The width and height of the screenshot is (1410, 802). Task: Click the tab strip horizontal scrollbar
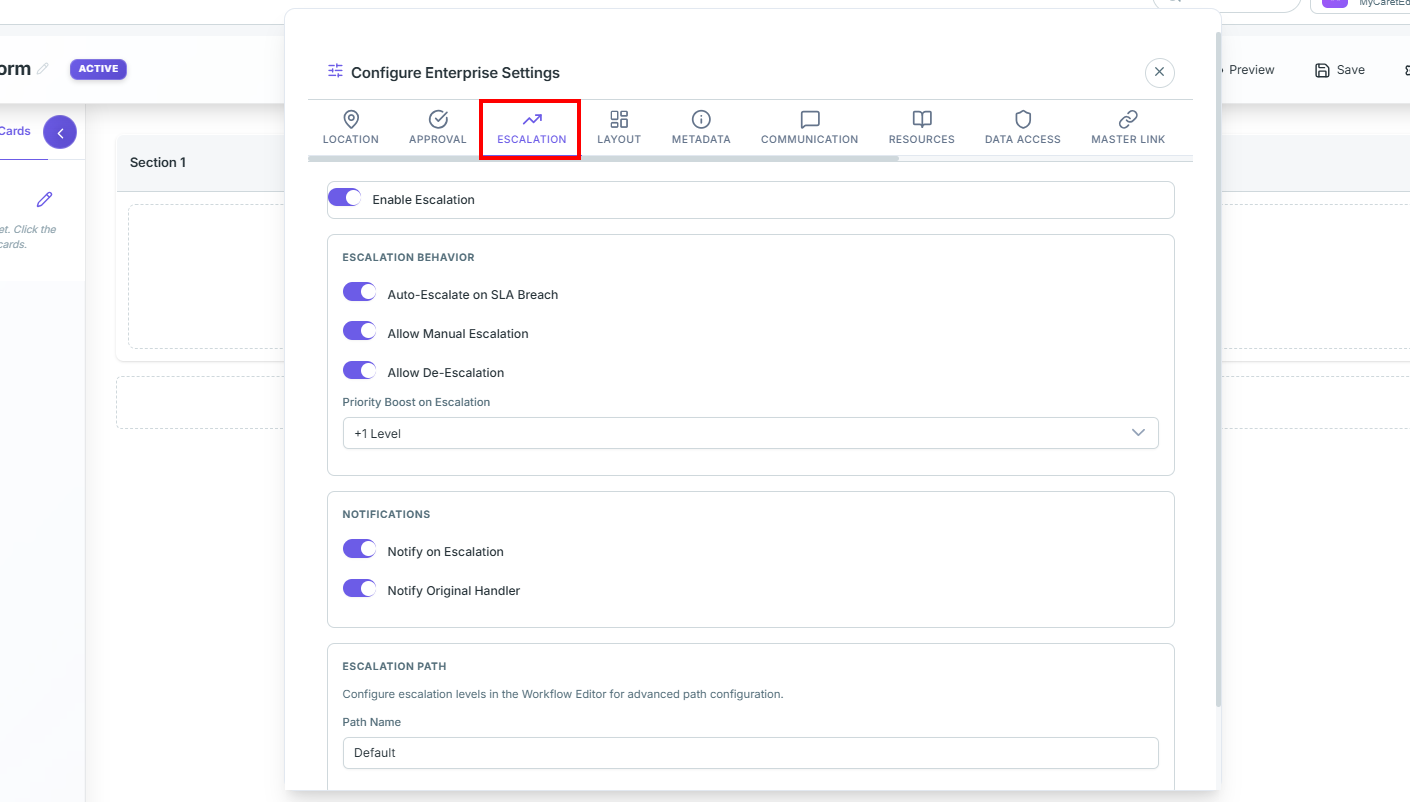point(603,158)
